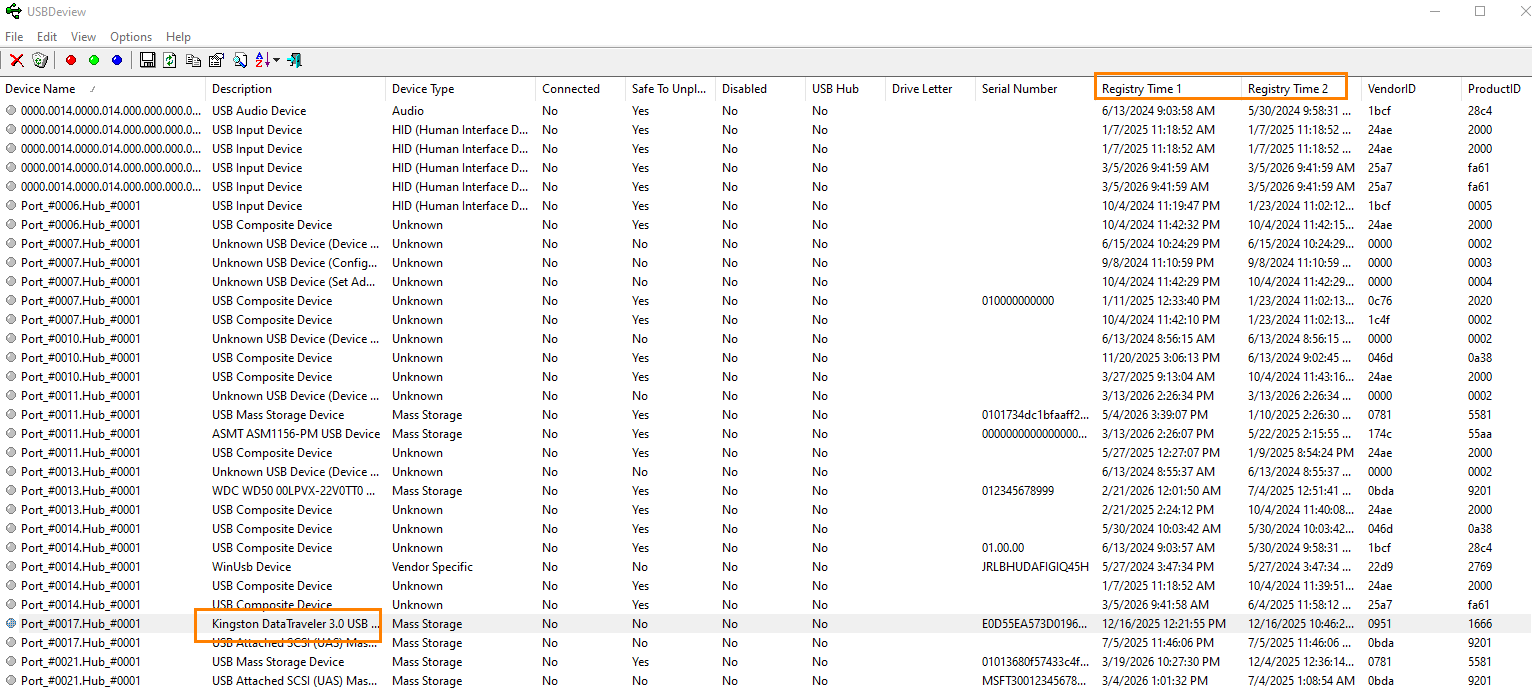The width and height of the screenshot is (1532, 691).
Task: Sort by the Drive Letter column header
Action: tap(931, 89)
